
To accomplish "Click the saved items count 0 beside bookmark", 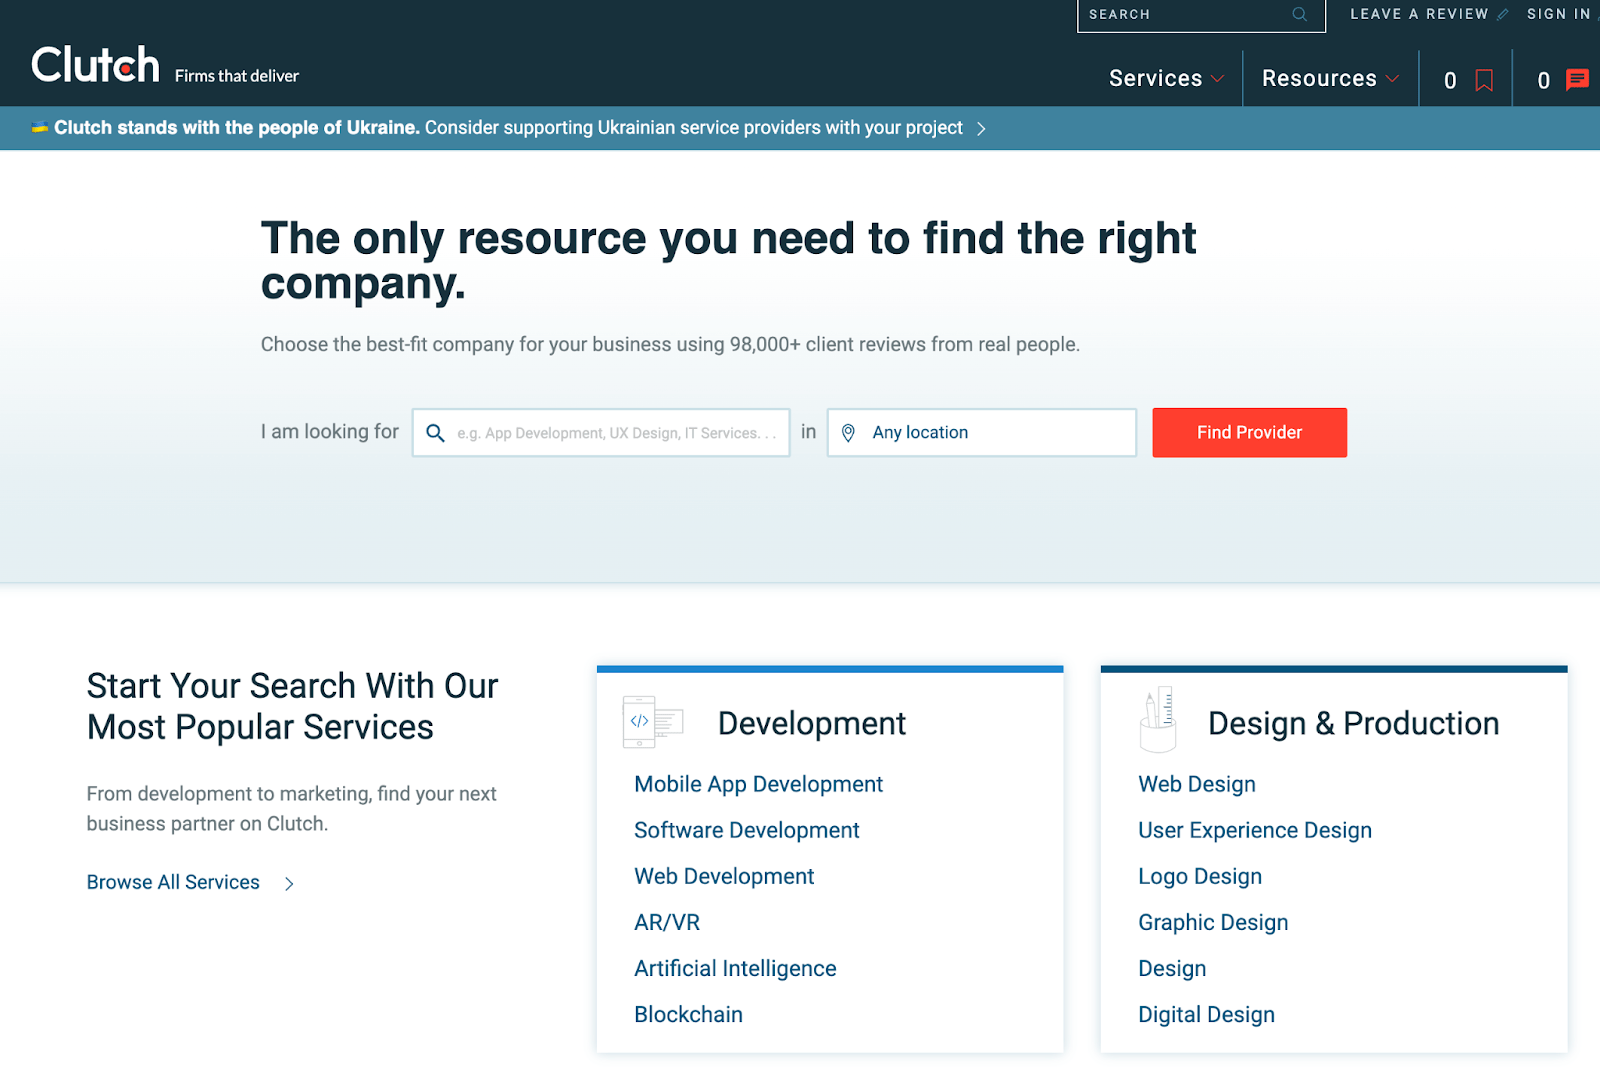I will tap(1450, 80).
